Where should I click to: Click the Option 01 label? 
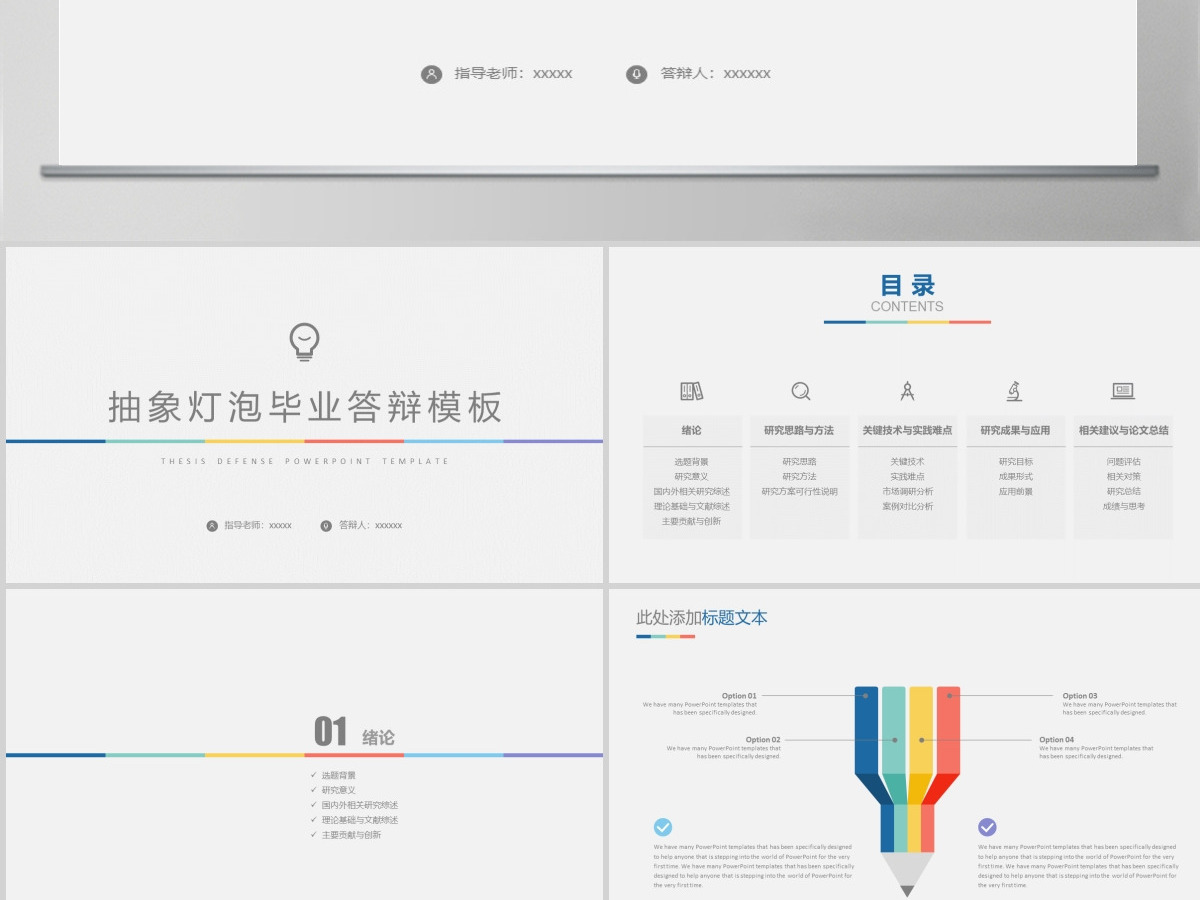739,696
